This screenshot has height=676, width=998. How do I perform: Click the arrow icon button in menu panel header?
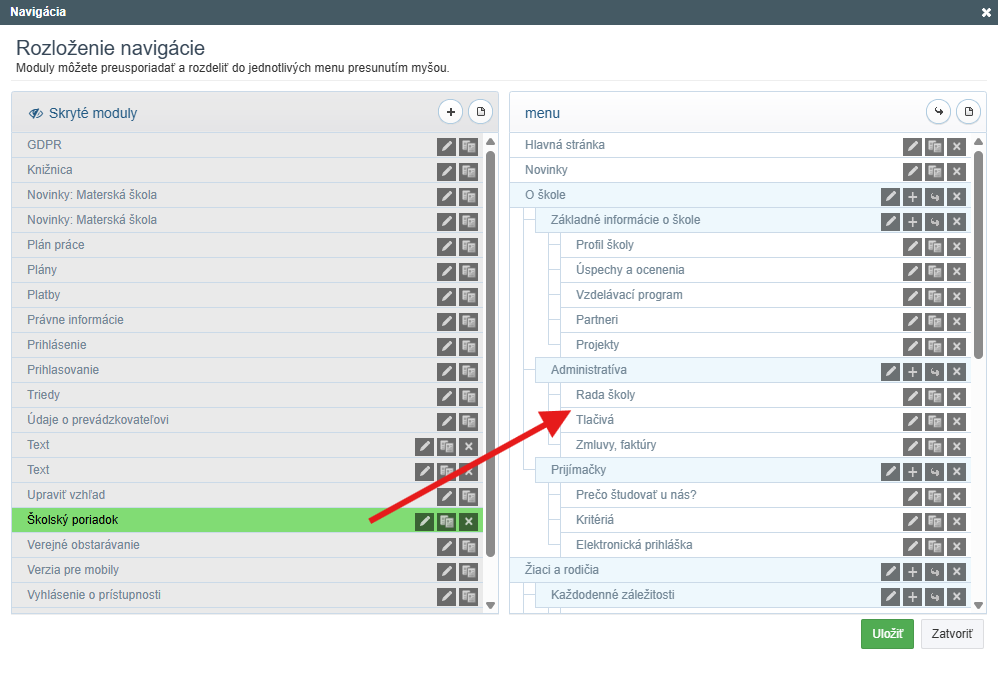point(938,112)
